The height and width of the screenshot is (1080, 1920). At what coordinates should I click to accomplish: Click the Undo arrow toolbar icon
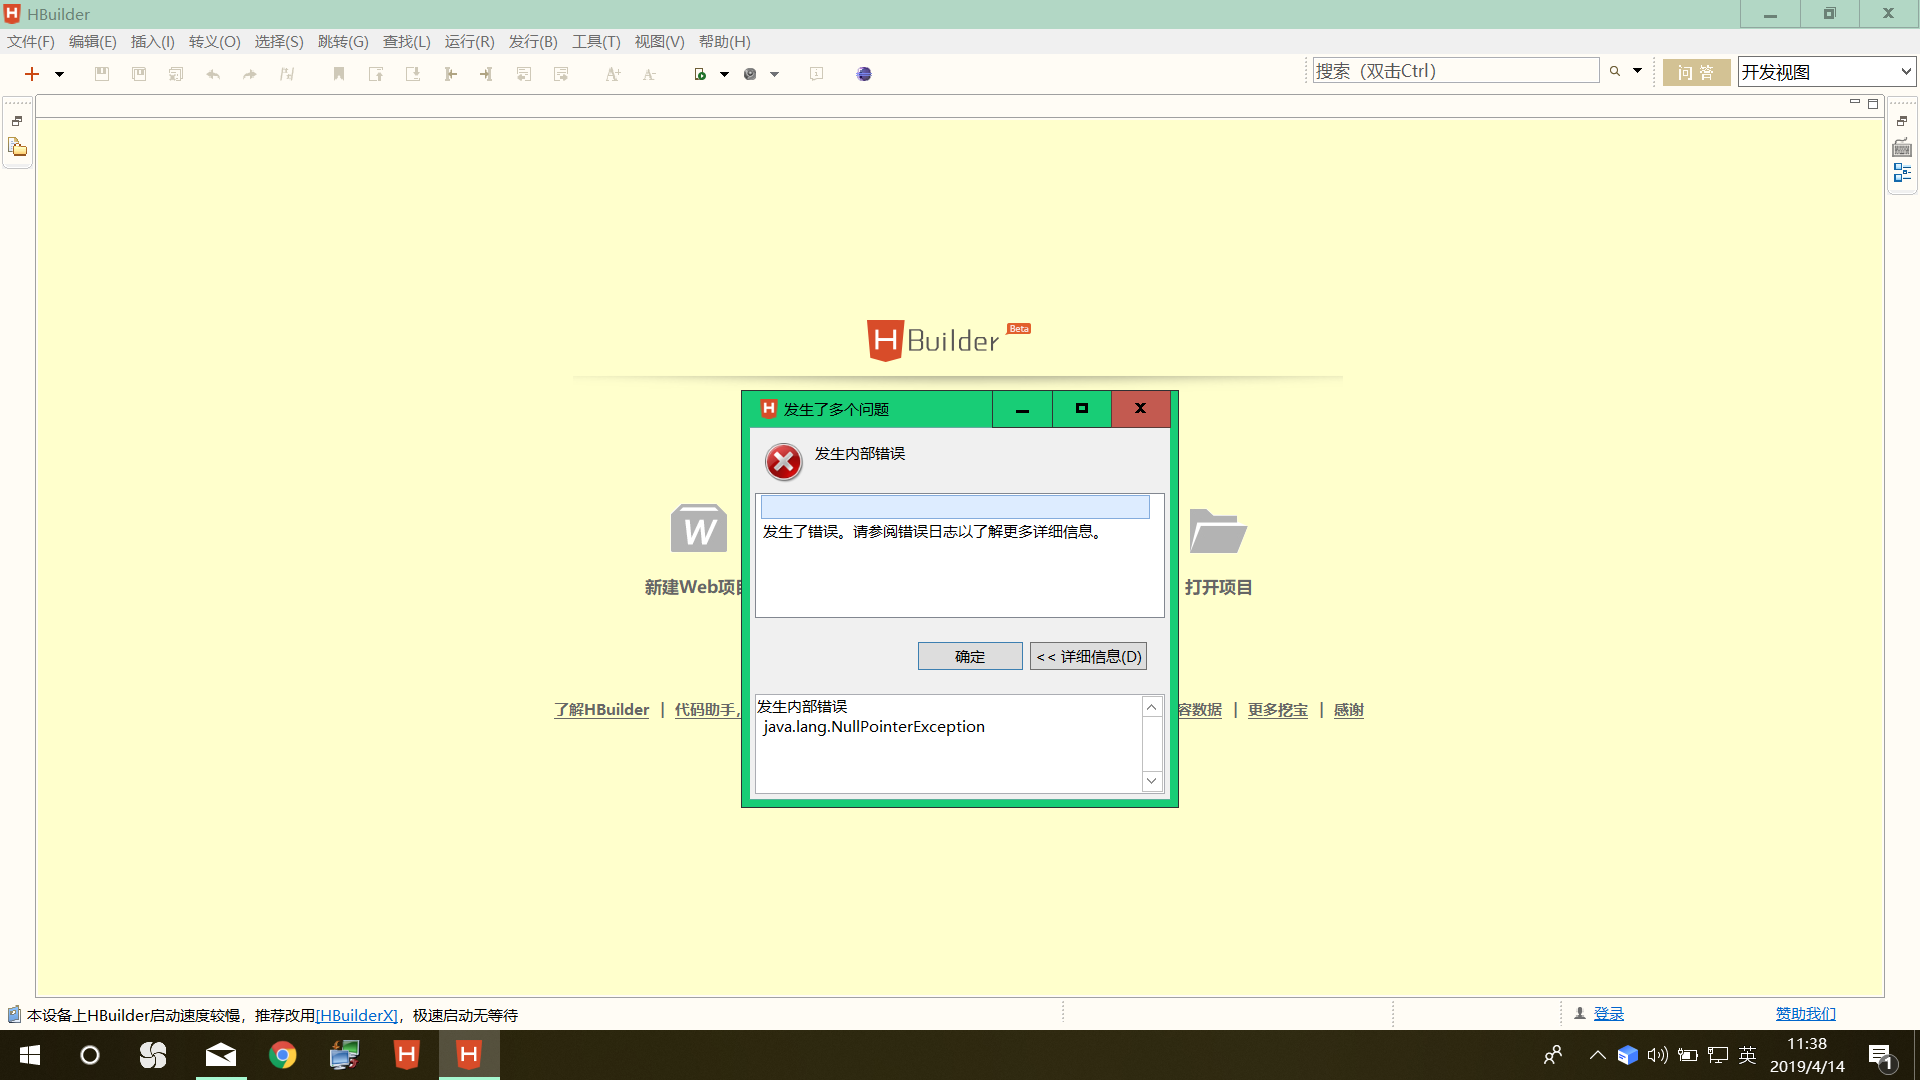point(213,74)
